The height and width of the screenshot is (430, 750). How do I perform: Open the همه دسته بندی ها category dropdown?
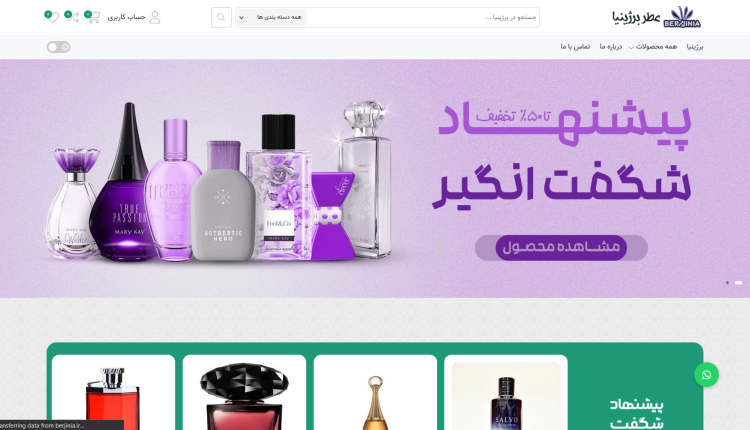[x=272, y=18]
